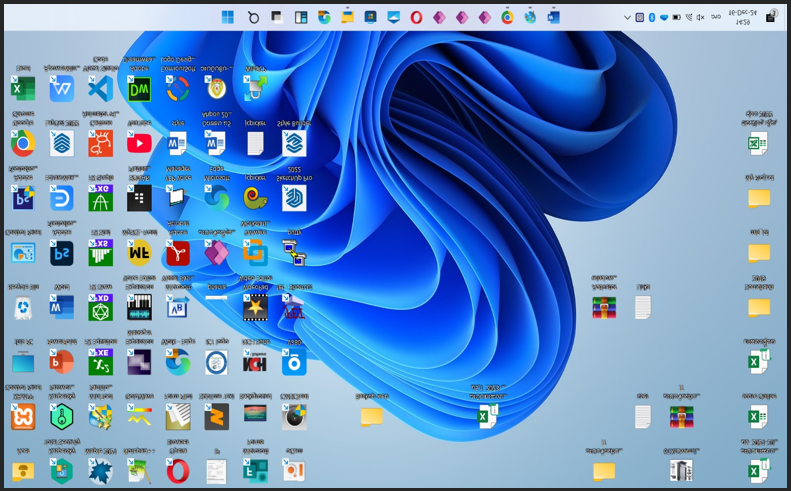Click the Sublime Text desktop icon
This screenshot has width=791, height=491.
click(x=216, y=417)
